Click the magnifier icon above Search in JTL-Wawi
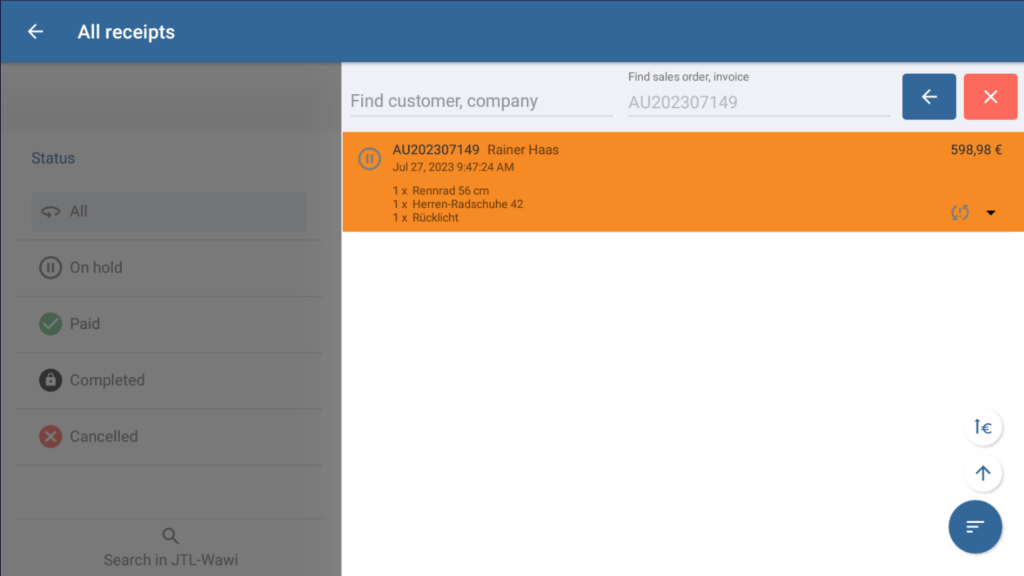The image size is (1024, 576). tap(171, 536)
